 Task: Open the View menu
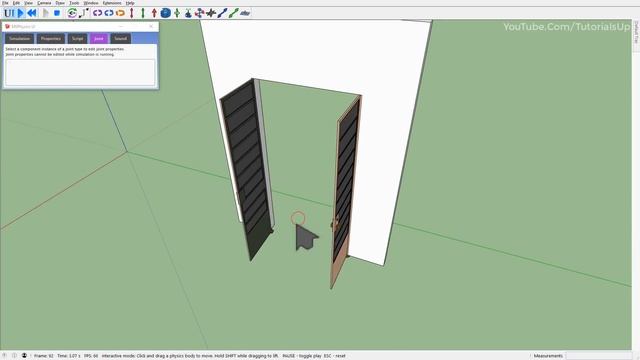point(28,3)
